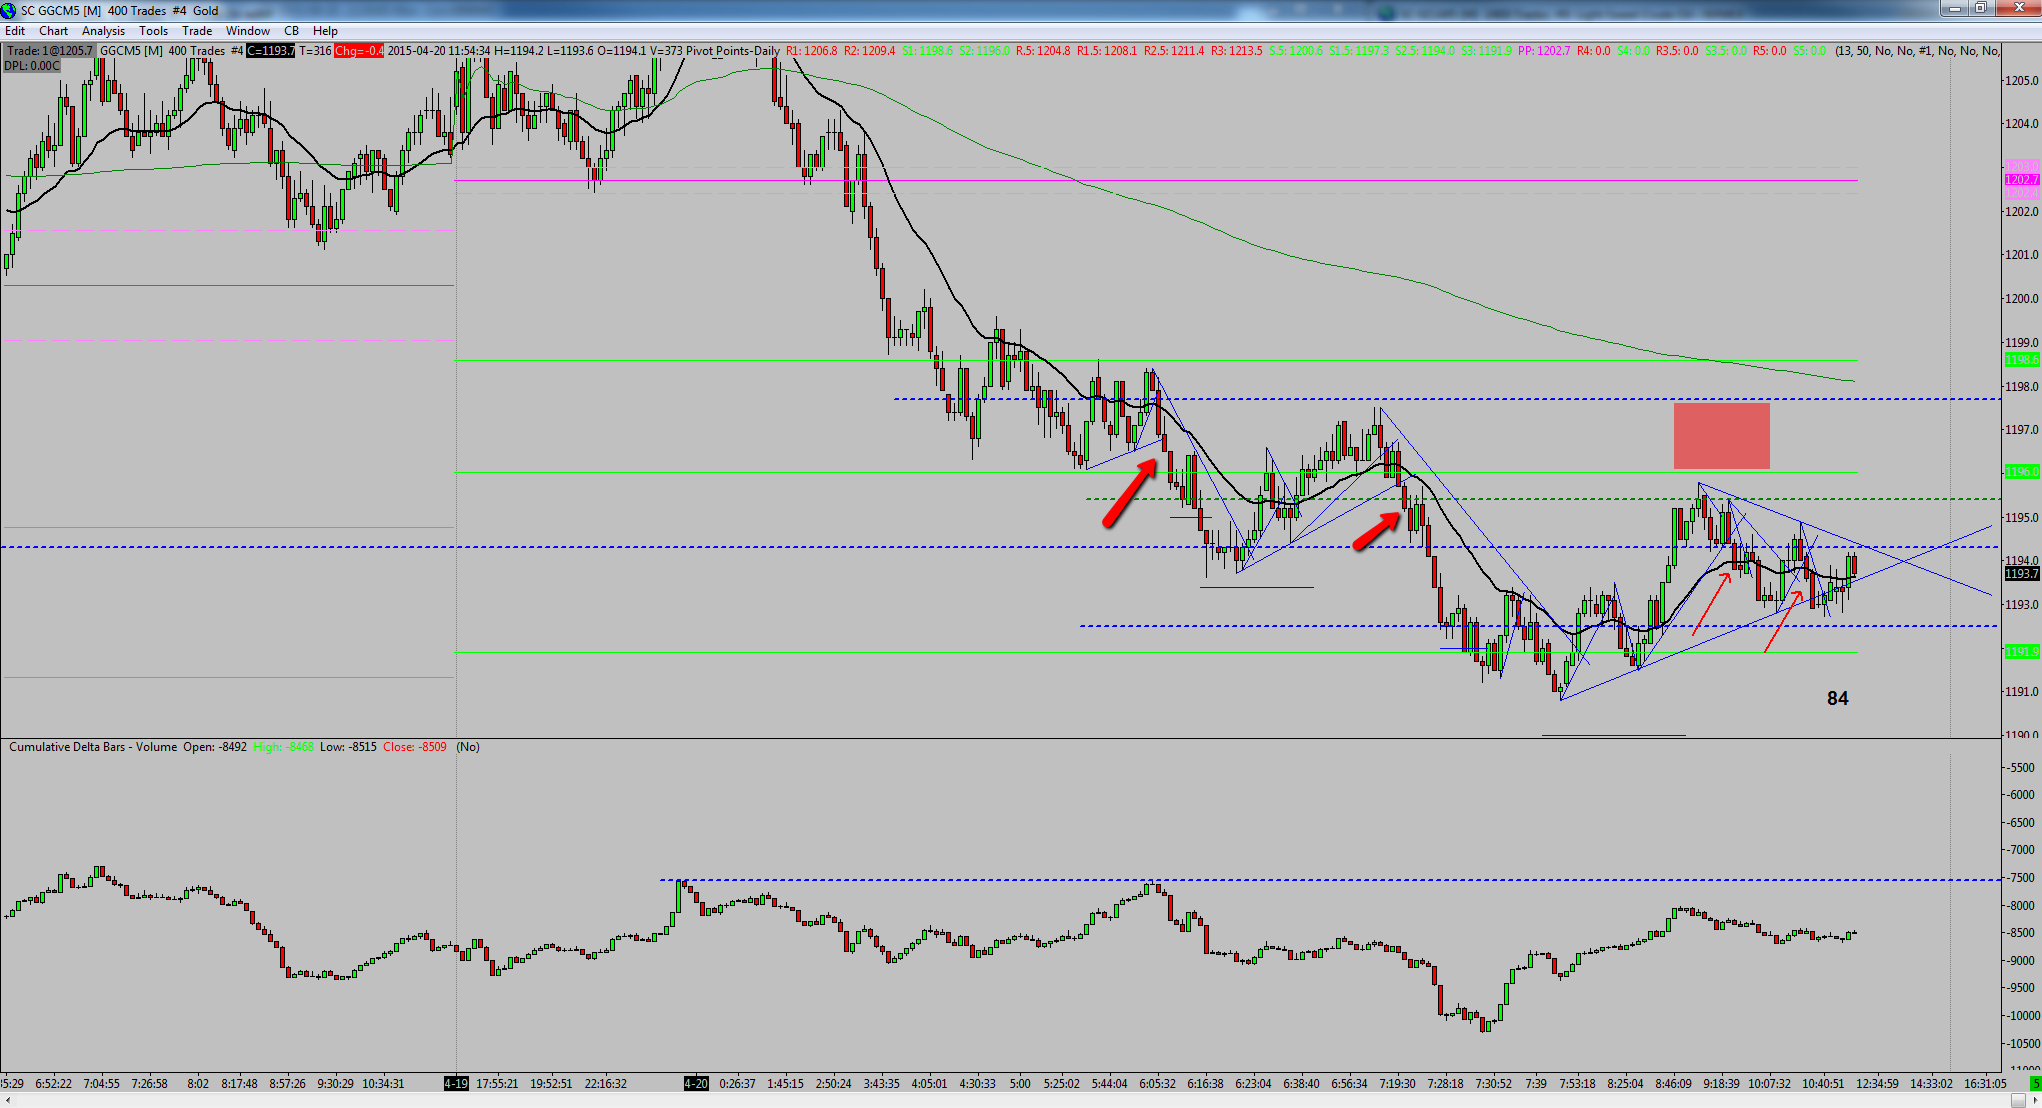Click the "16:31:05" time axis label

1985,1083
